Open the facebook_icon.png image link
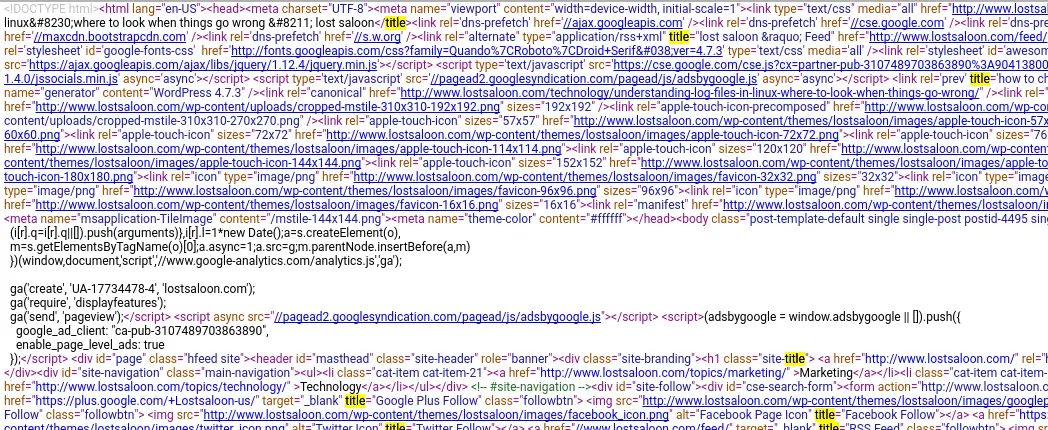This screenshot has height=430, width=1048. click(437, 416)
